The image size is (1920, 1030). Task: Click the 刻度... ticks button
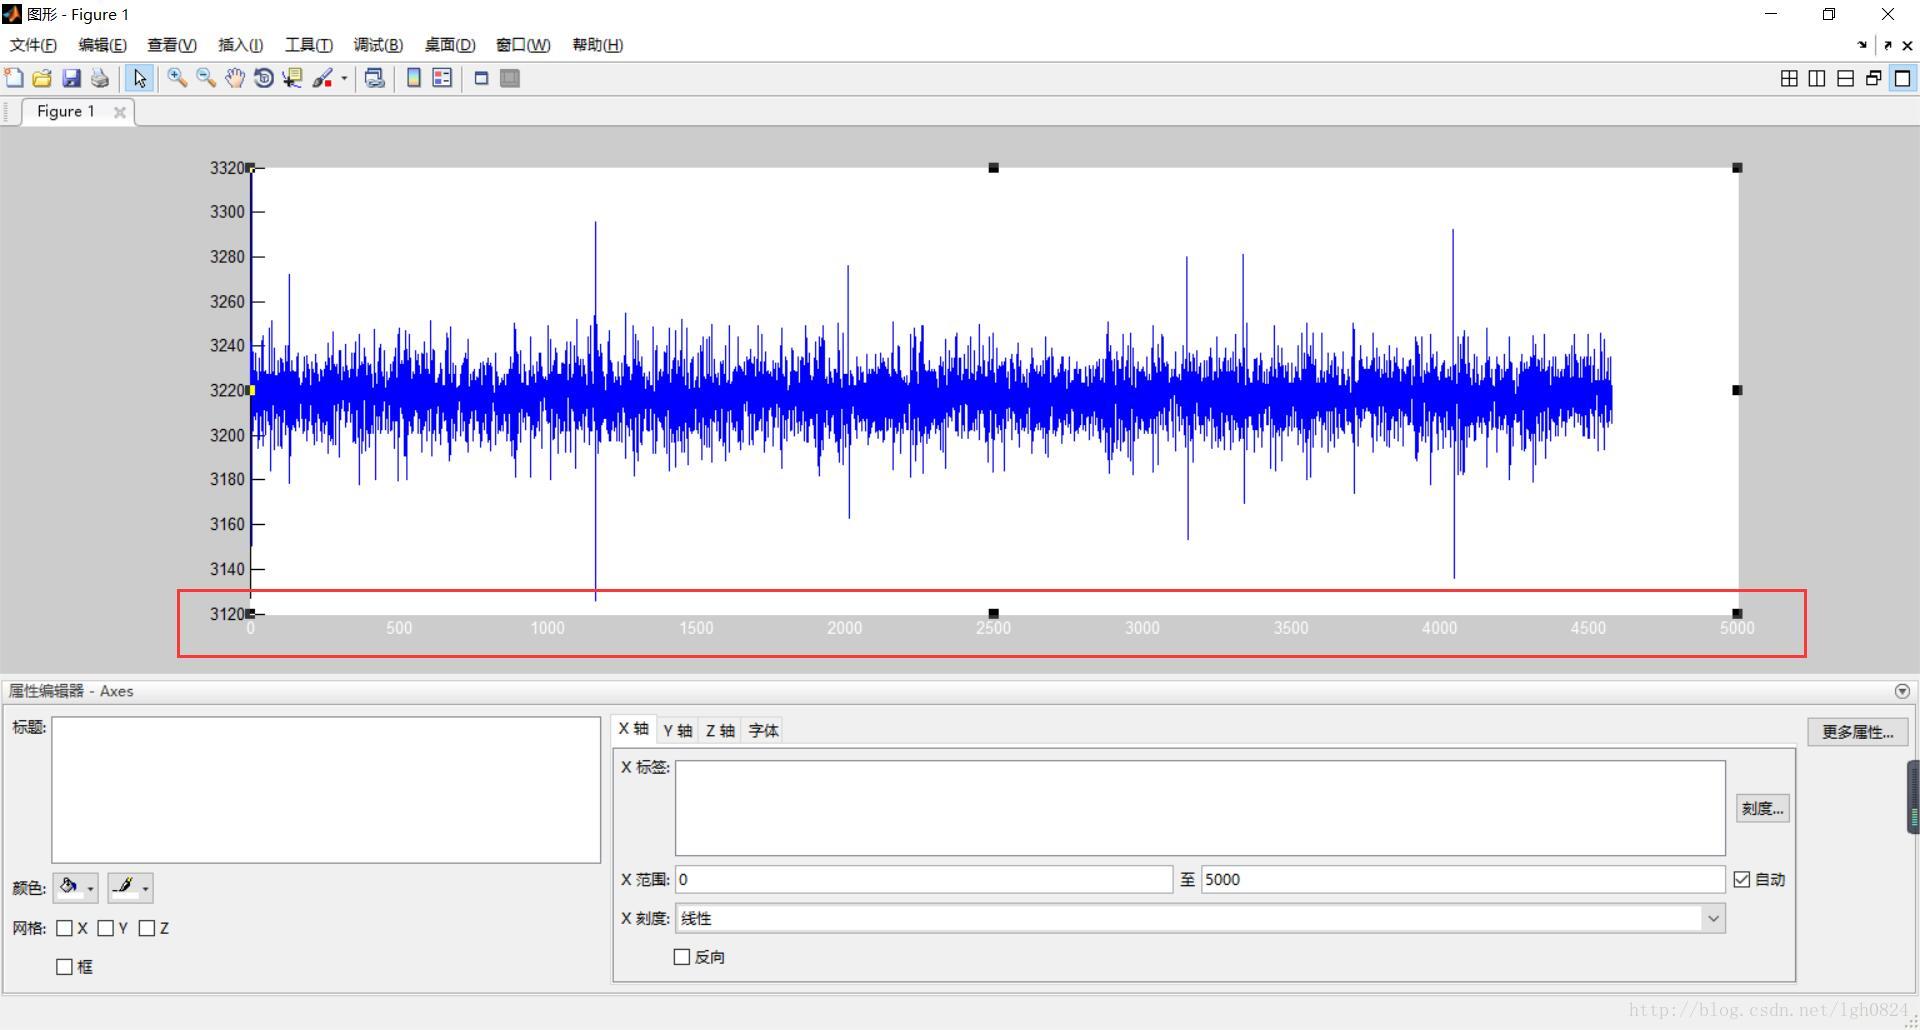coord(1762,808)
